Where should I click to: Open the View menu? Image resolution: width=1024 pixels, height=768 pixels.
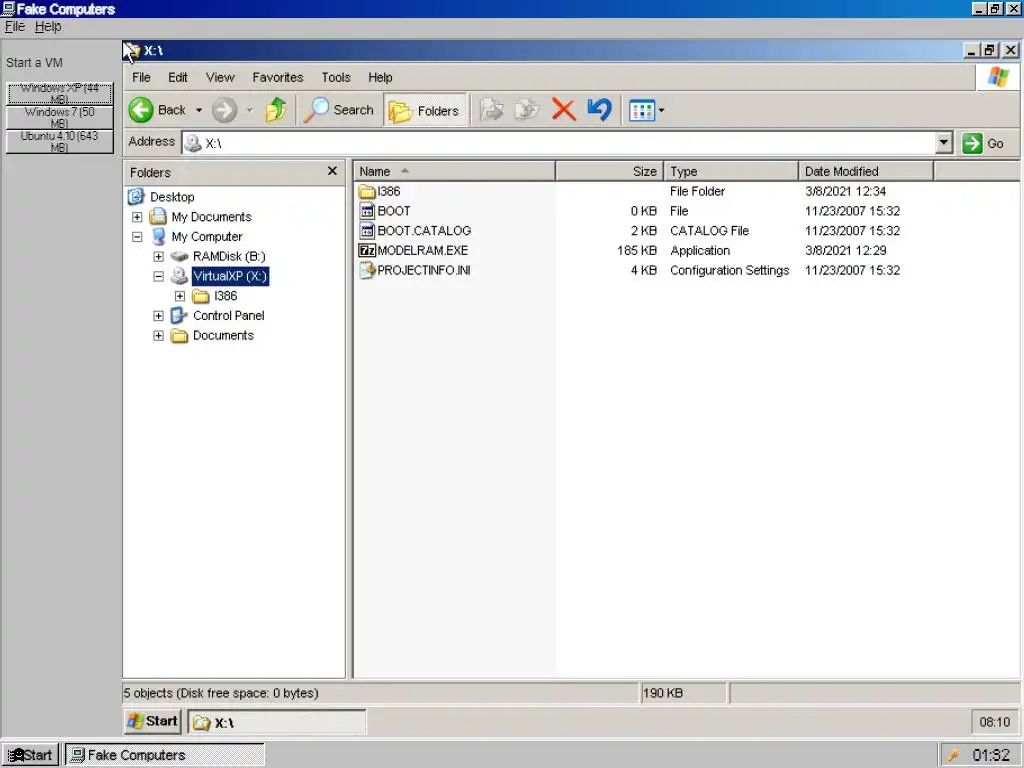(x=220, y=77)
